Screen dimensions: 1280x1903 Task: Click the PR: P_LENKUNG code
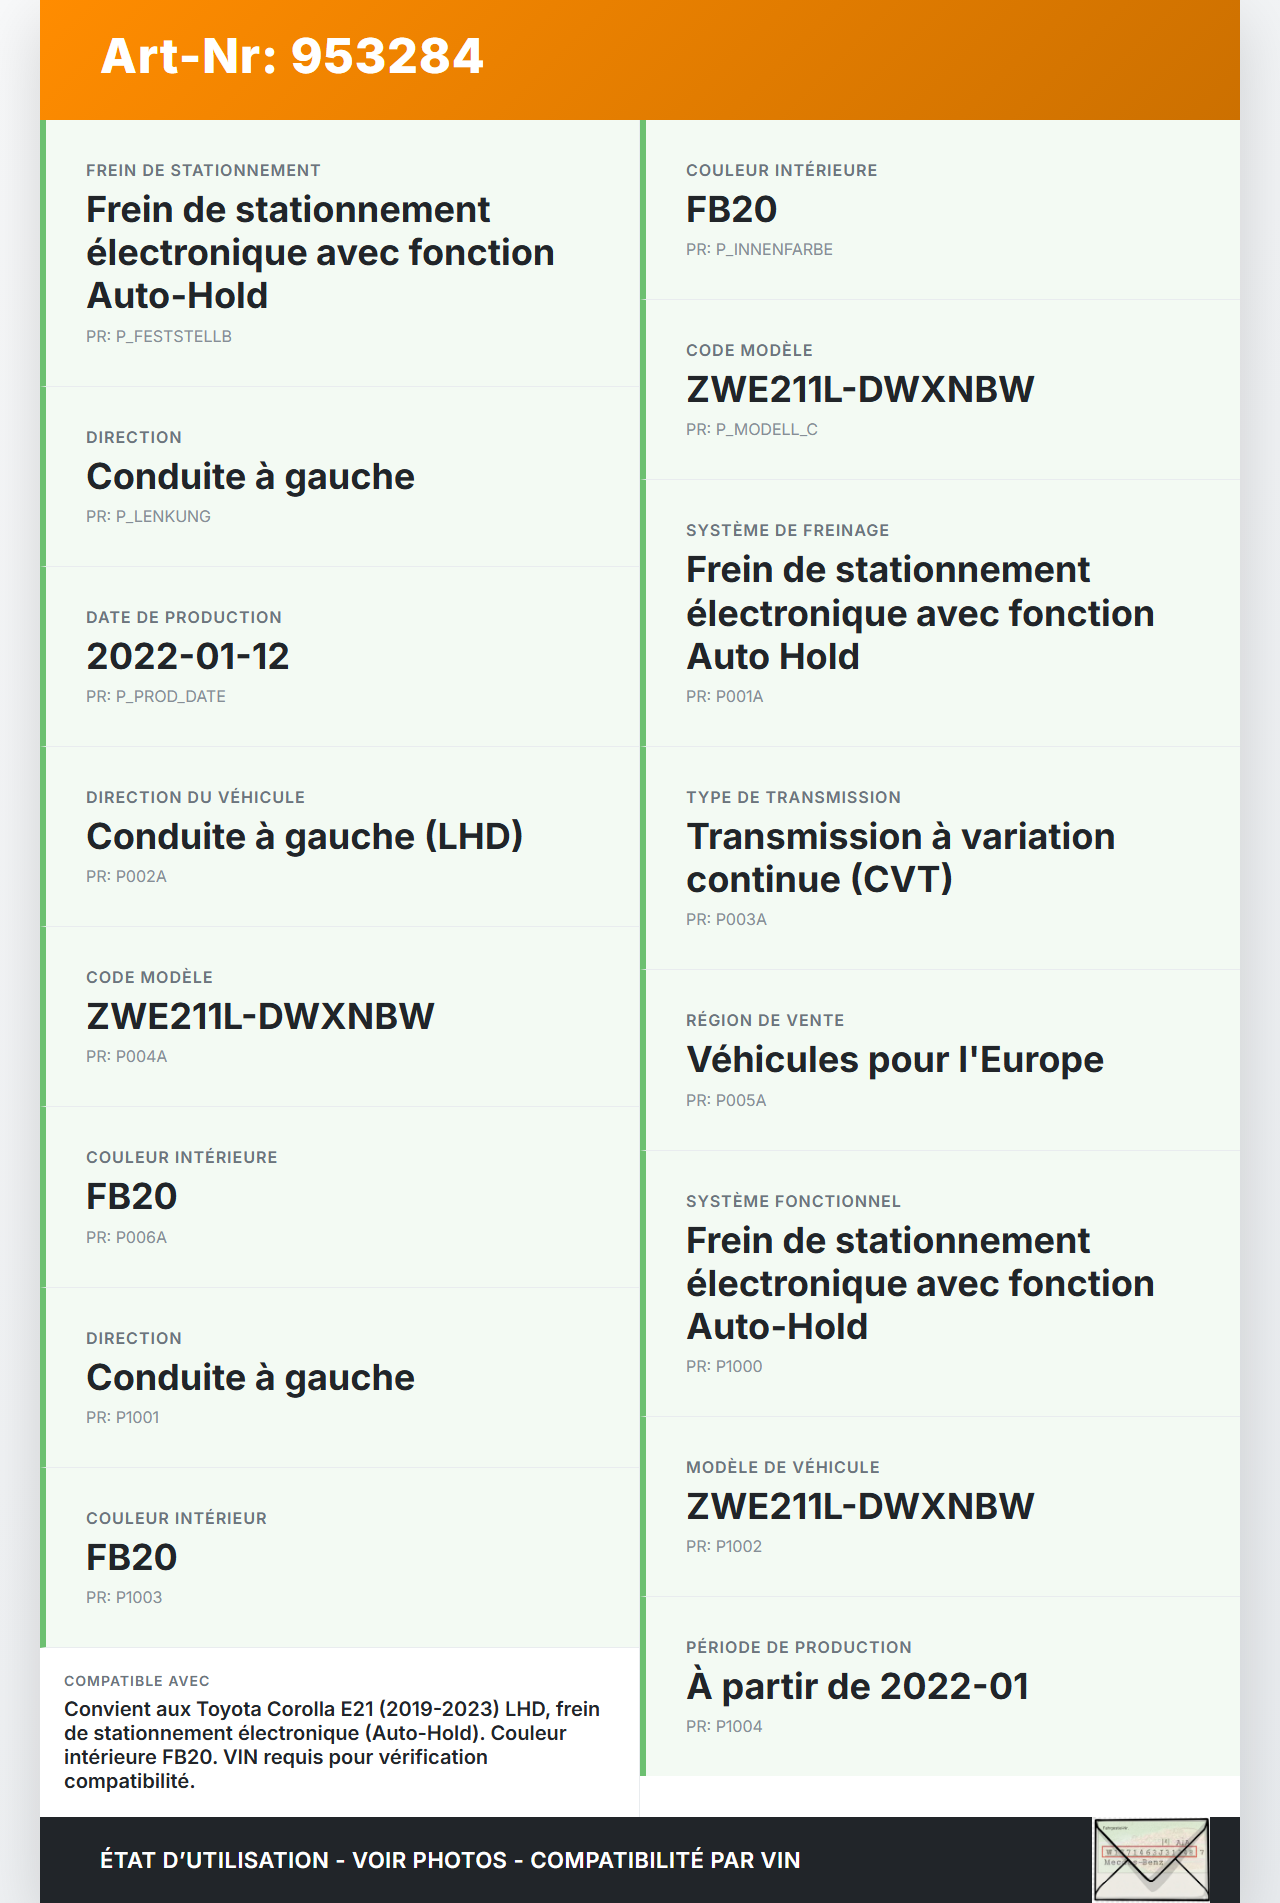pos(148,517)
